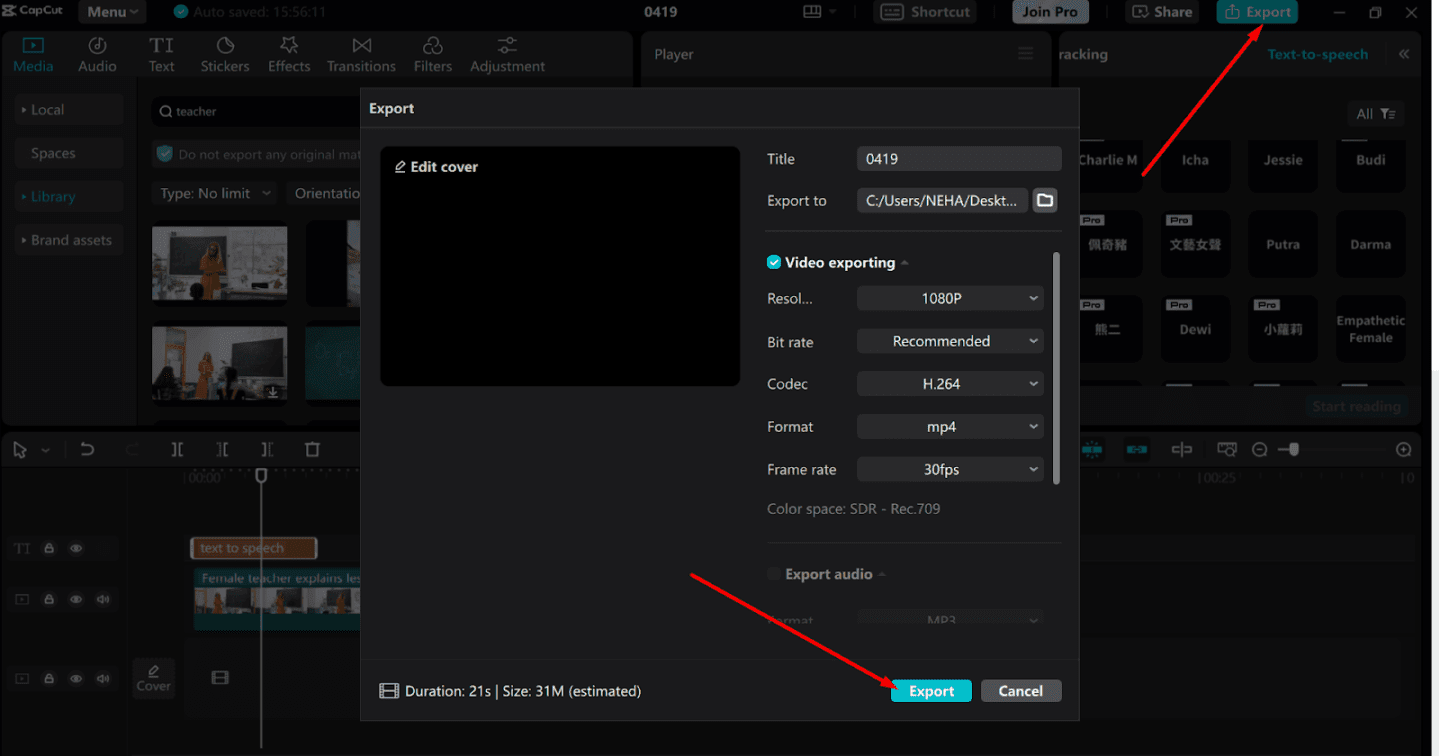Click the Join Pro button
This screenshot has height=756, width=1440.
1050,12
